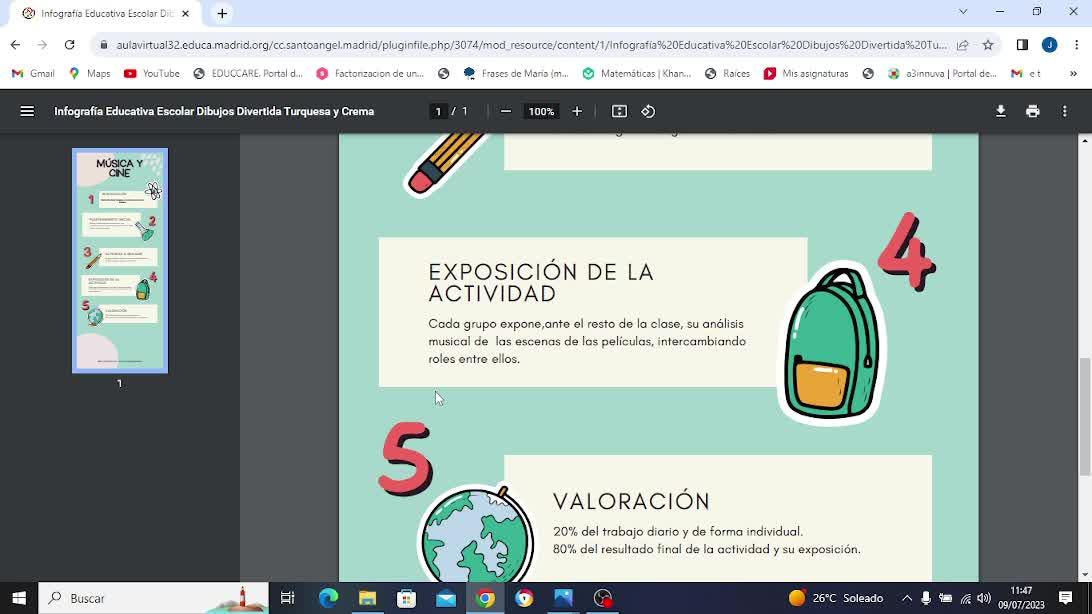Select the page 1 thumbnail
The width and height of the screenshot is (1092, 614).
[x=120, y=260]
